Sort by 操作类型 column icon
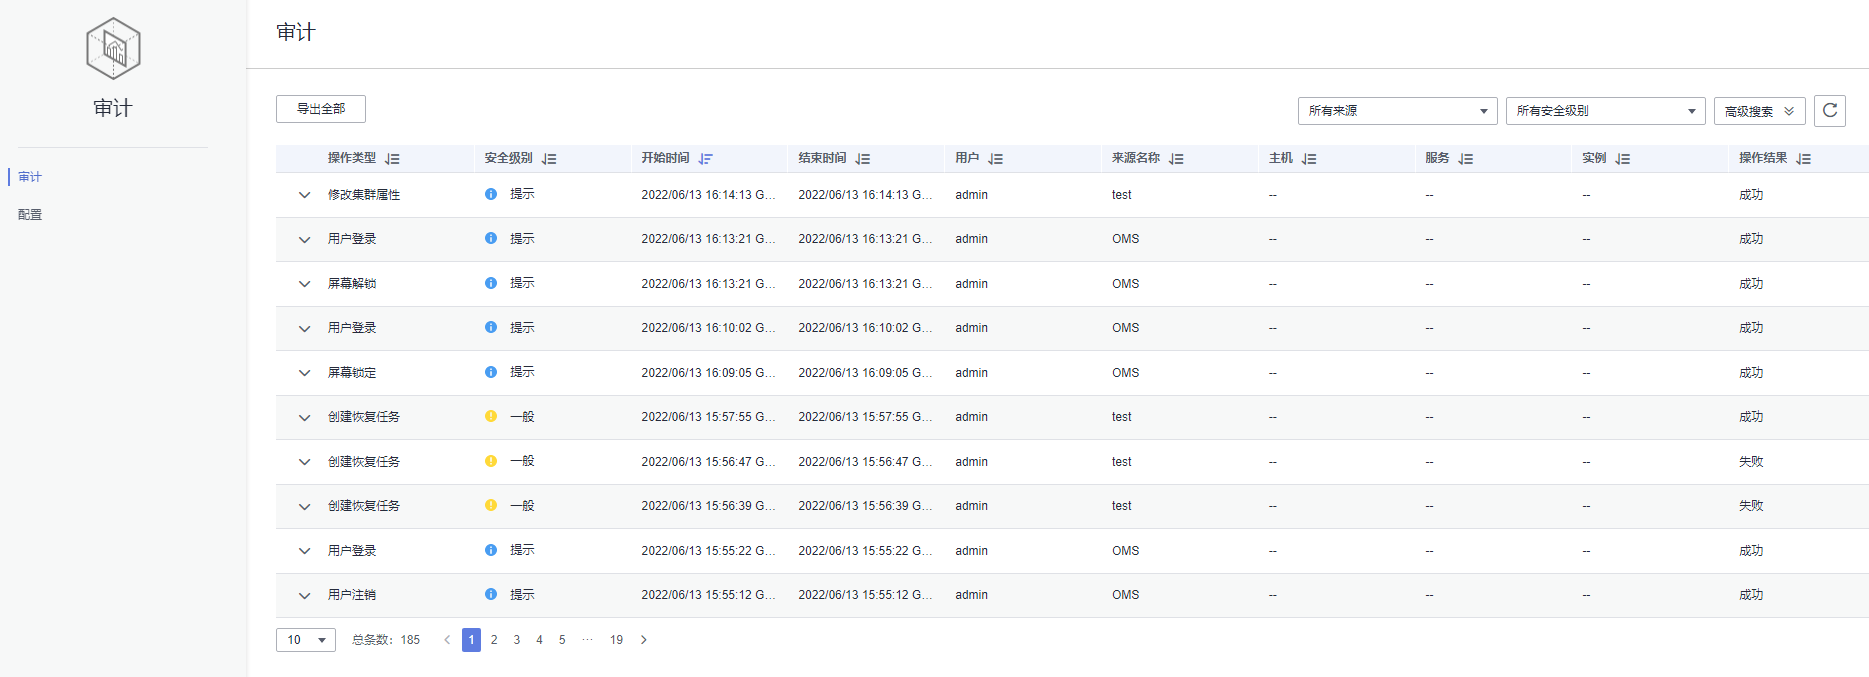 [x=392, y=159]
